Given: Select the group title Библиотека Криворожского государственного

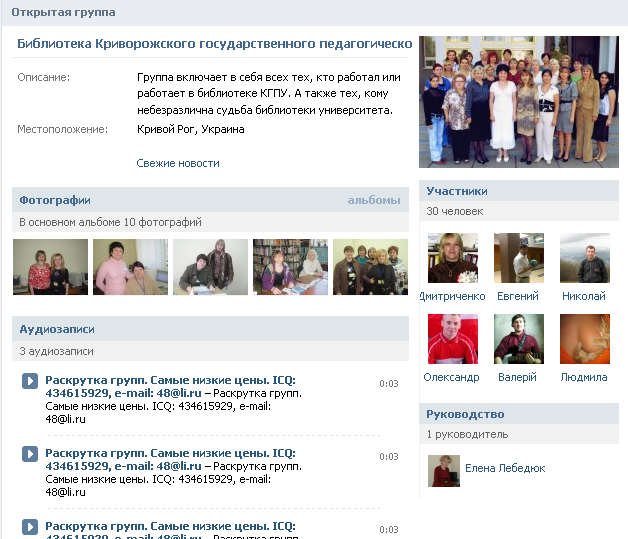Looking at the screenshot, I should click(215, 43).
